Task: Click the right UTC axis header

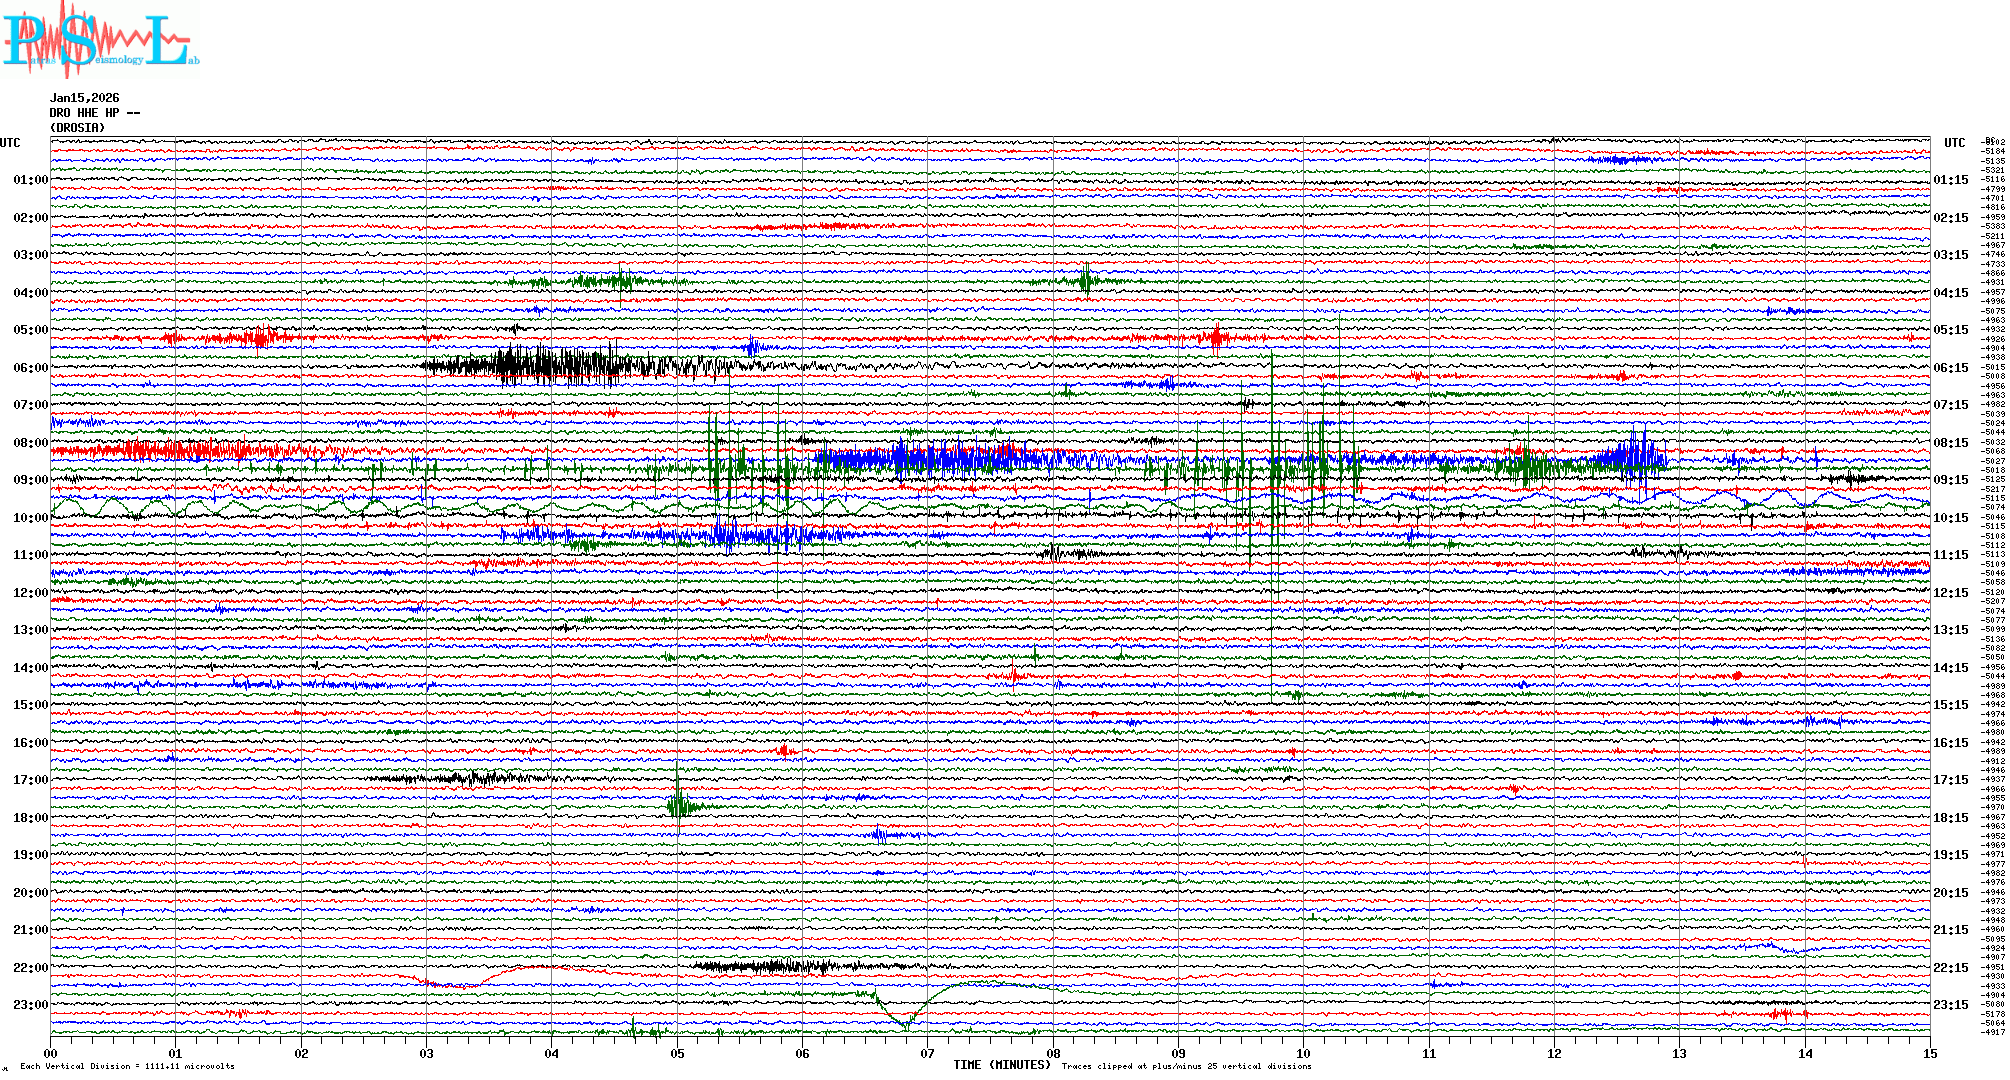Action: pyautogui.click(x=1954, y=143)
